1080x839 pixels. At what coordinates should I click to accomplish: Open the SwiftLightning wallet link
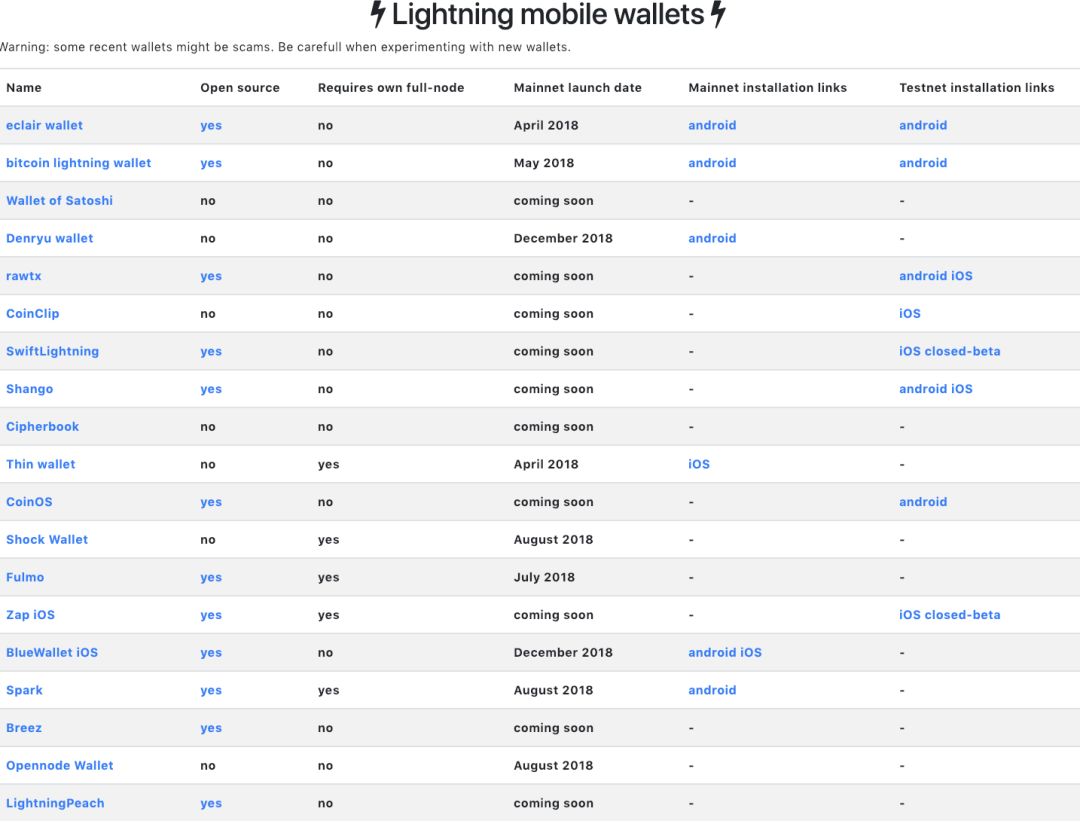[52, 351]
